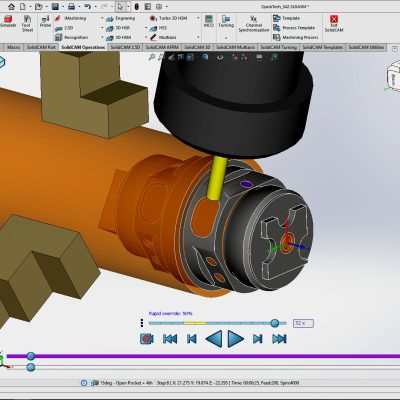Click Exit SolidCAM icon
Viewport: 400px width, 400px height.
(x=334, y=23)
